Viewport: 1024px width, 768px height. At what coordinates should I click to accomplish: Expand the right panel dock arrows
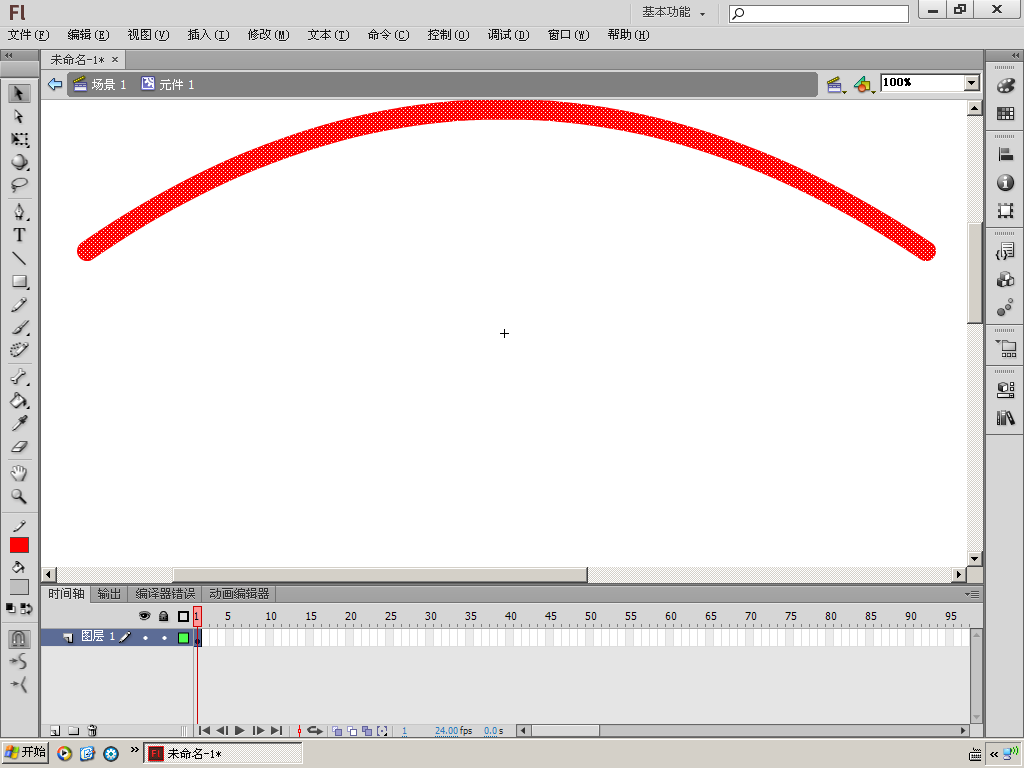tap(1015, 56)
